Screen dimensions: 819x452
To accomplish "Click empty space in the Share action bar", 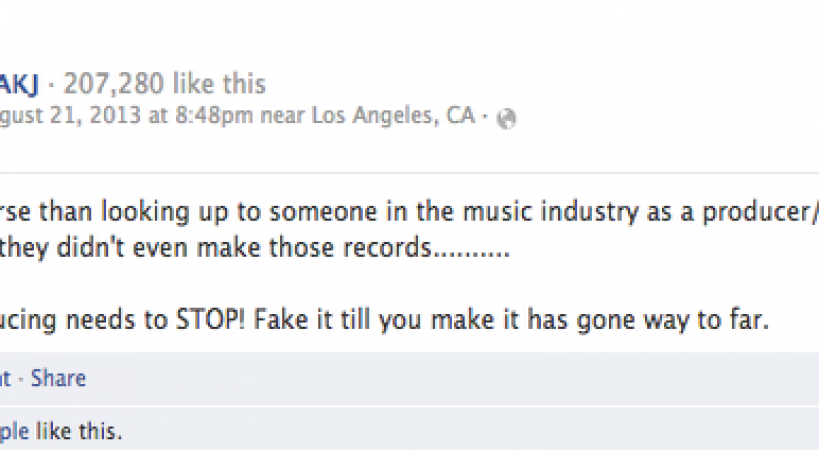I will pos(450,378).
